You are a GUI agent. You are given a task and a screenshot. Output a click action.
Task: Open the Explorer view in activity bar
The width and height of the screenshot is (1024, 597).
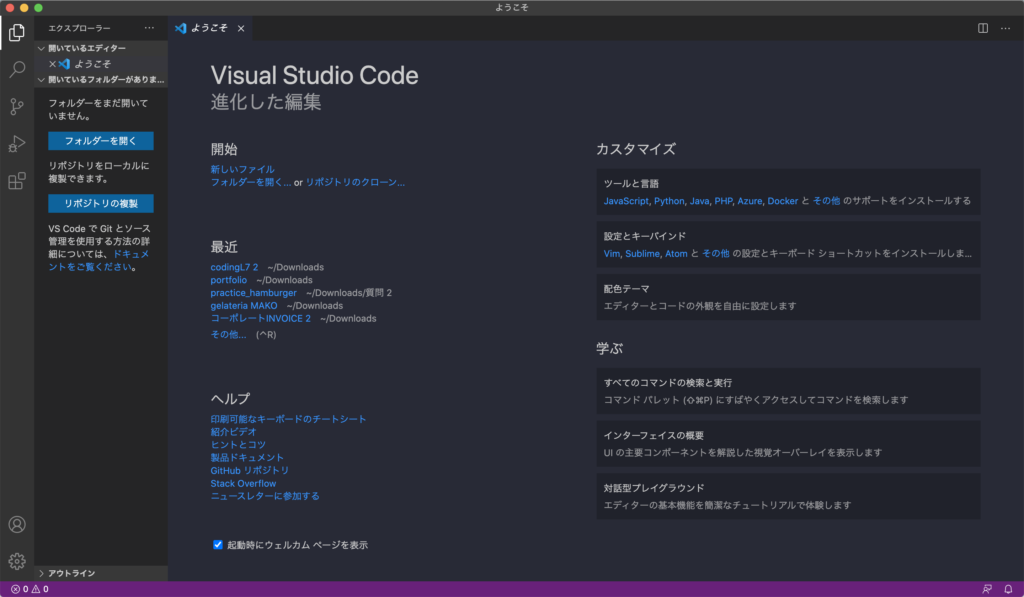click(x=17, y=32)
